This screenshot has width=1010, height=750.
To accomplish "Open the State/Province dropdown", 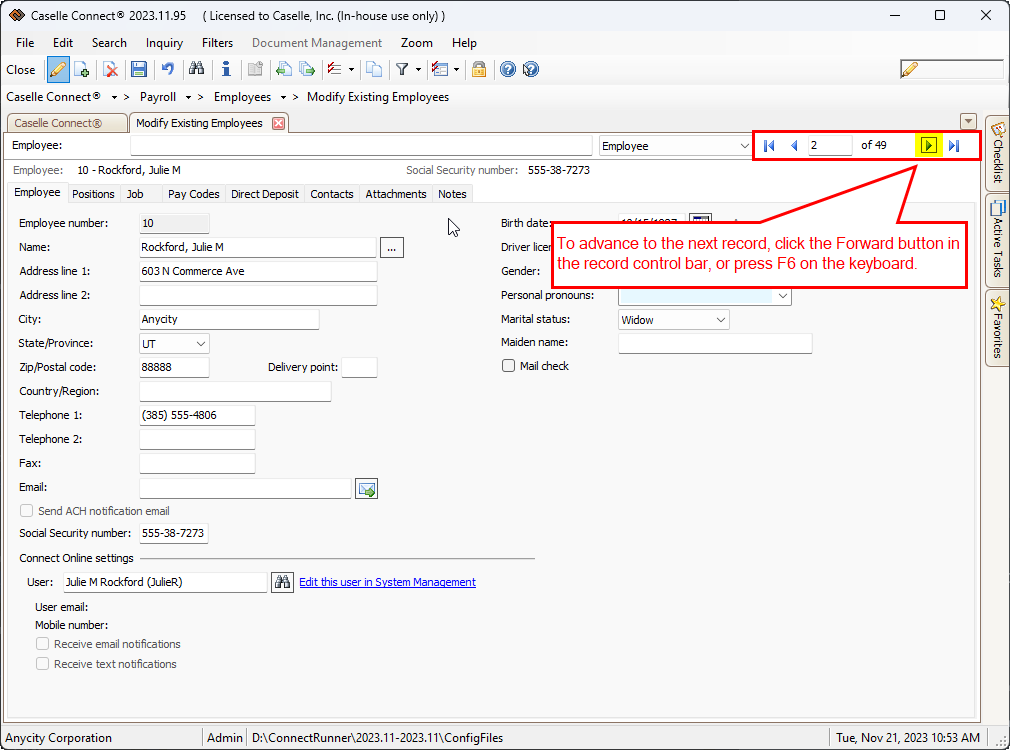I will (x=201, y=344).
